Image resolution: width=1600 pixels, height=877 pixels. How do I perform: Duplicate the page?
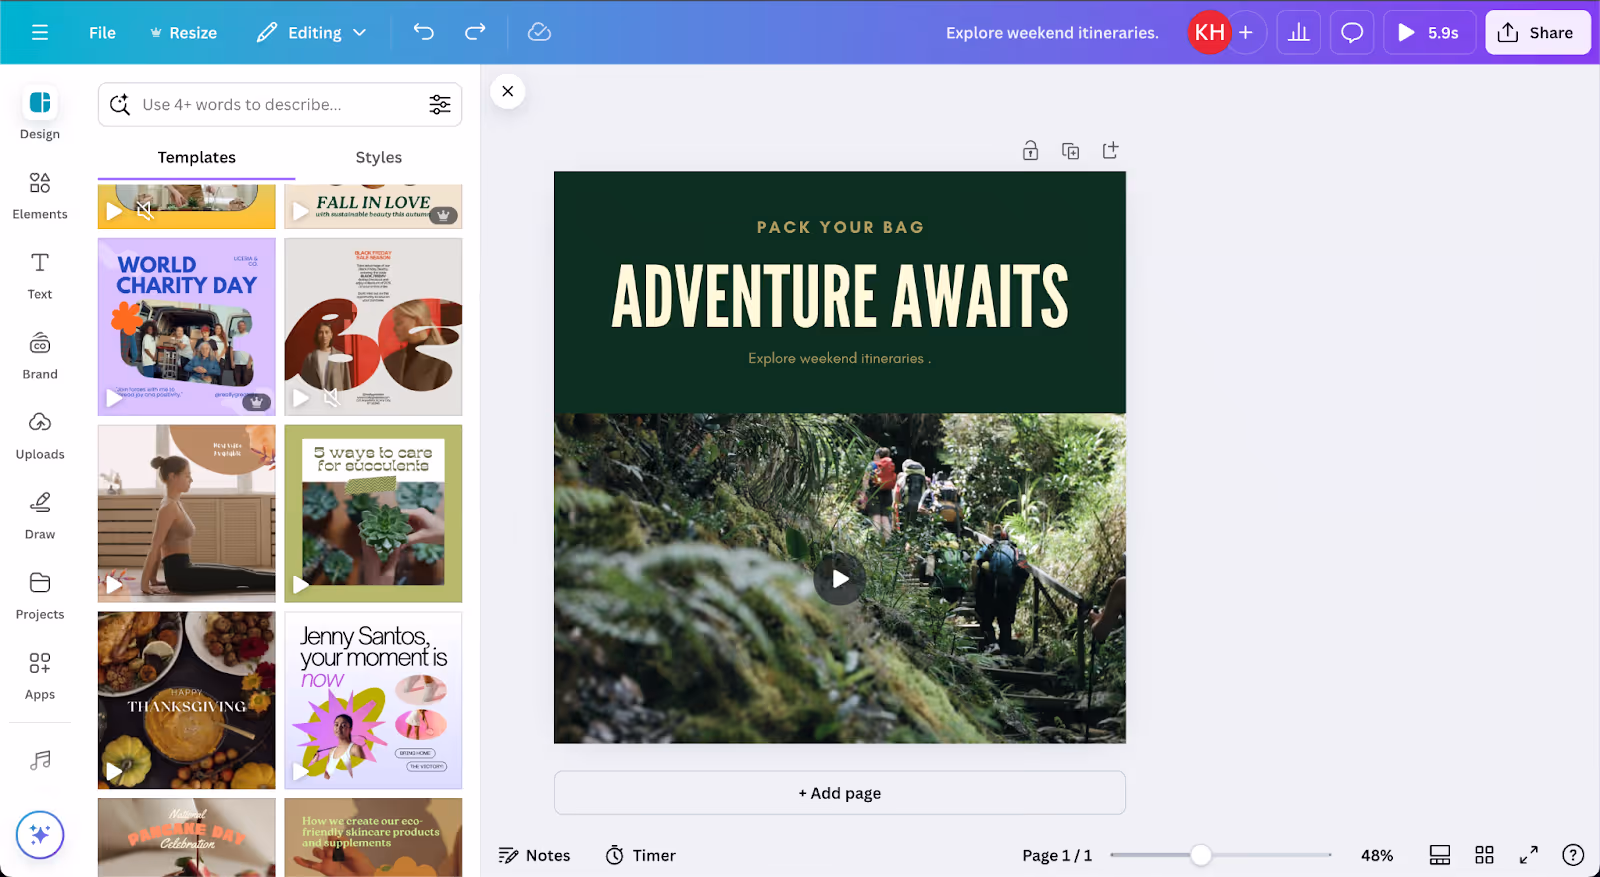pyautogui.click(x=1070, y=151)
